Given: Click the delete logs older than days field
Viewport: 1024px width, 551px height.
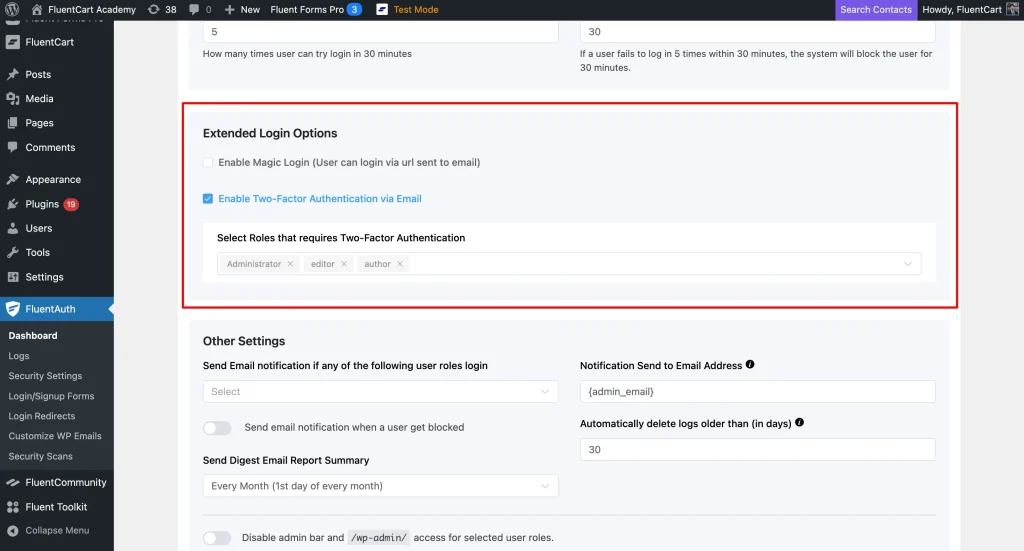Looking at the screenshot, I should [758, 450].
